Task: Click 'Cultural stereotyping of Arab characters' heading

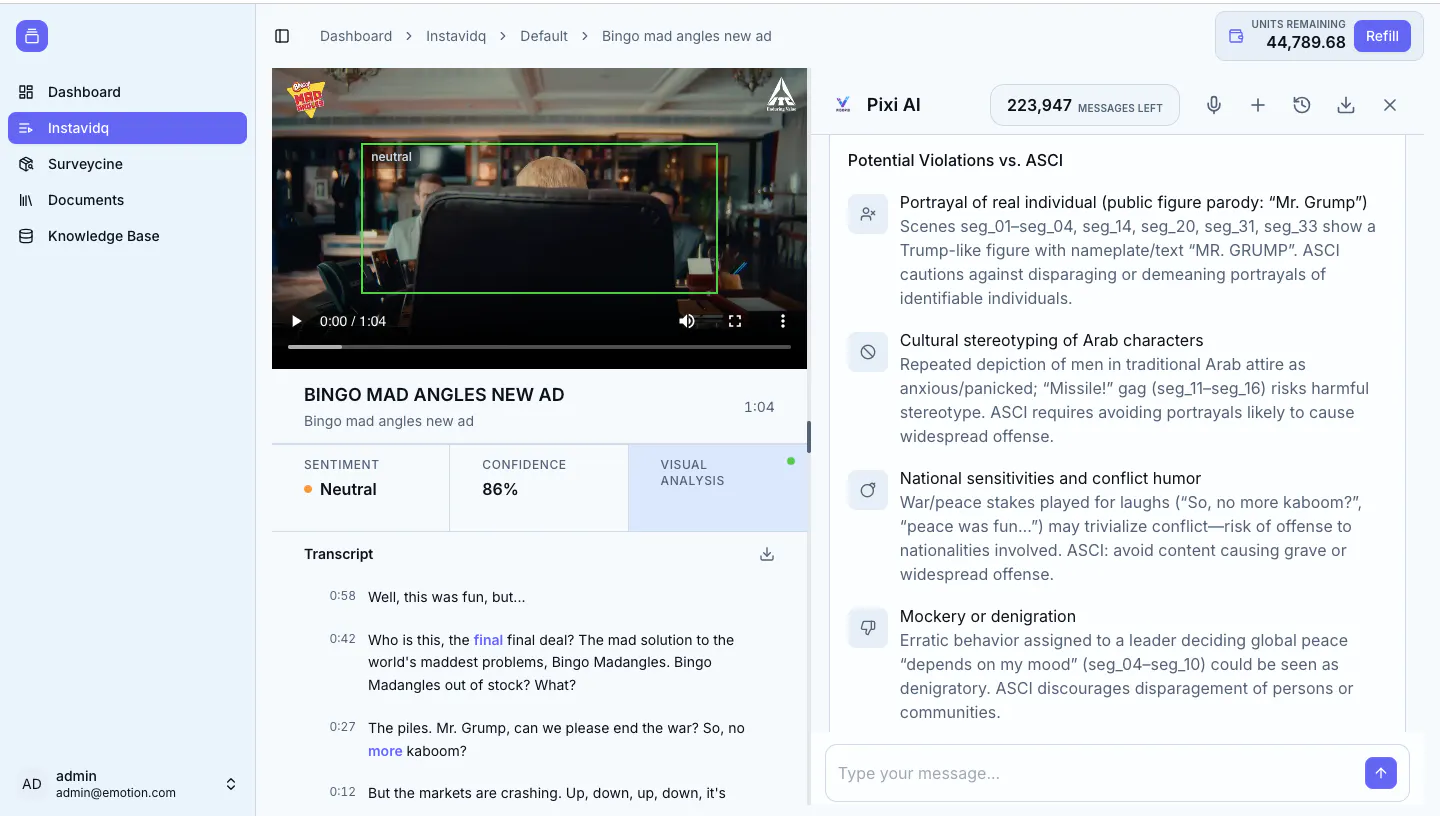Action: [x=1051, y=340]
